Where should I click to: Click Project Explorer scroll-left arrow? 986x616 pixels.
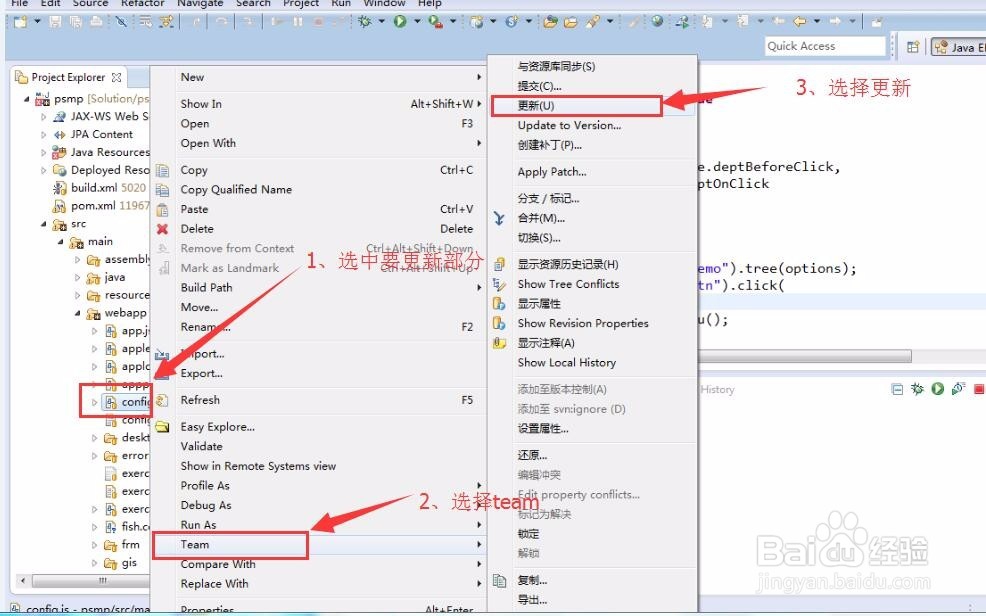coord(23,581)
